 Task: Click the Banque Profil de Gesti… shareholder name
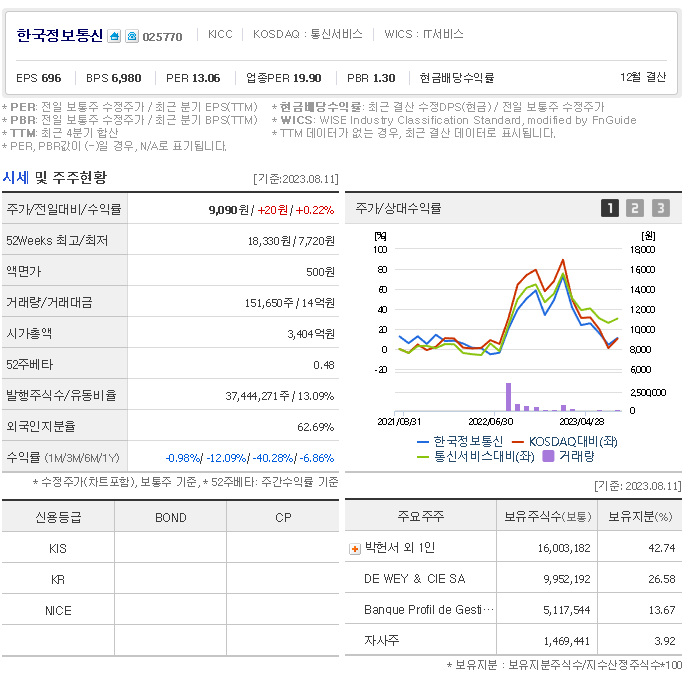click(x=429, y=610)
